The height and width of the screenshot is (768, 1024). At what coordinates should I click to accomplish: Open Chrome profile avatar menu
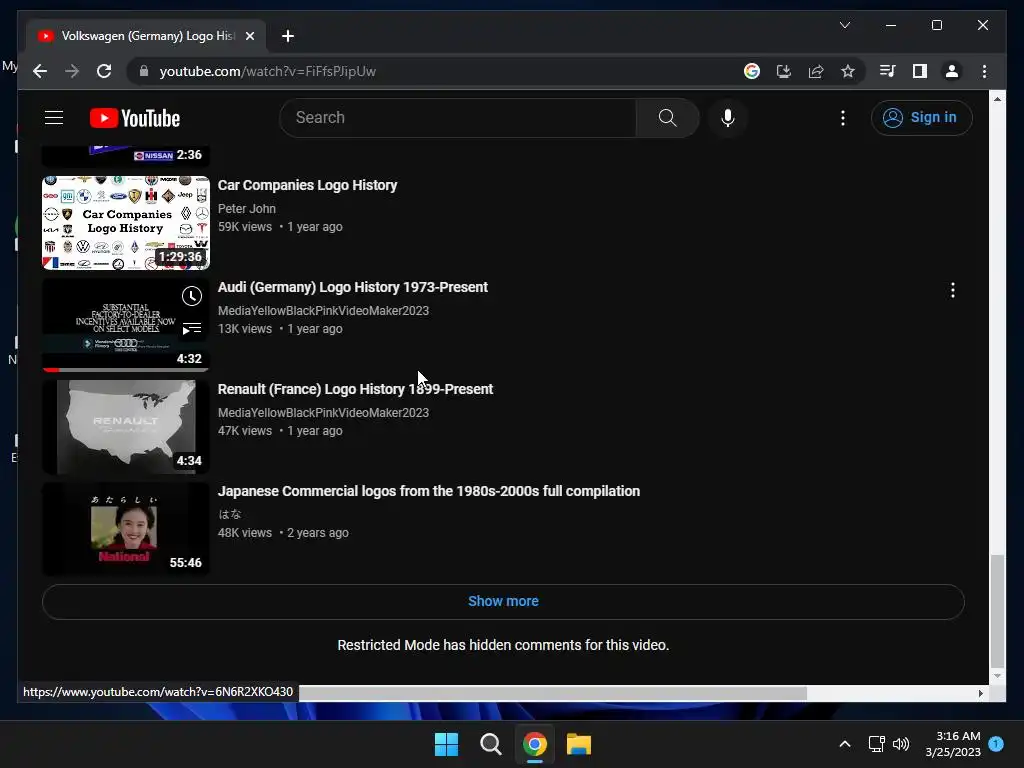coord(952,71)
